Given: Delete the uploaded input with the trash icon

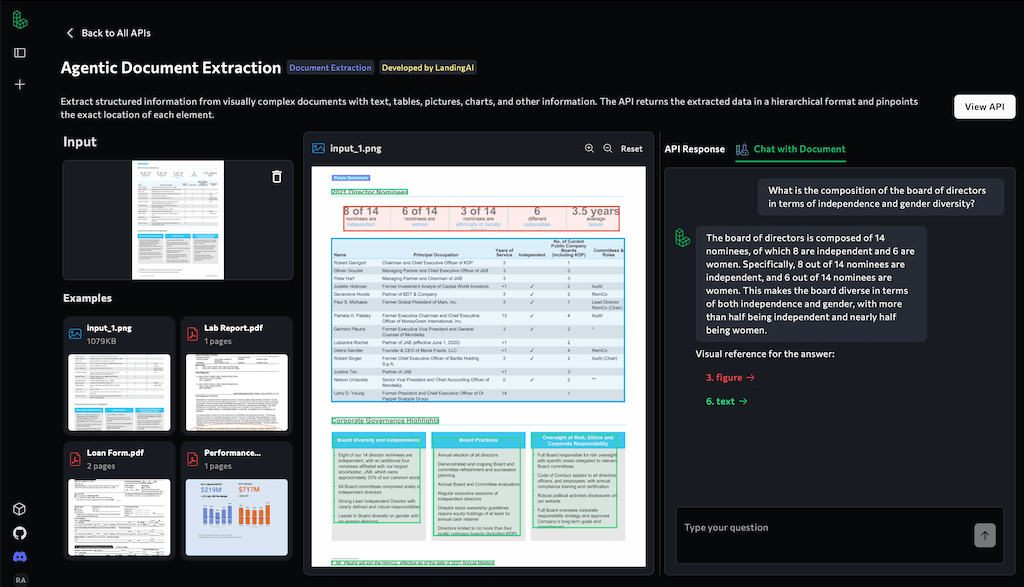Looking at the screenshot, I should [x=277, y=177].
